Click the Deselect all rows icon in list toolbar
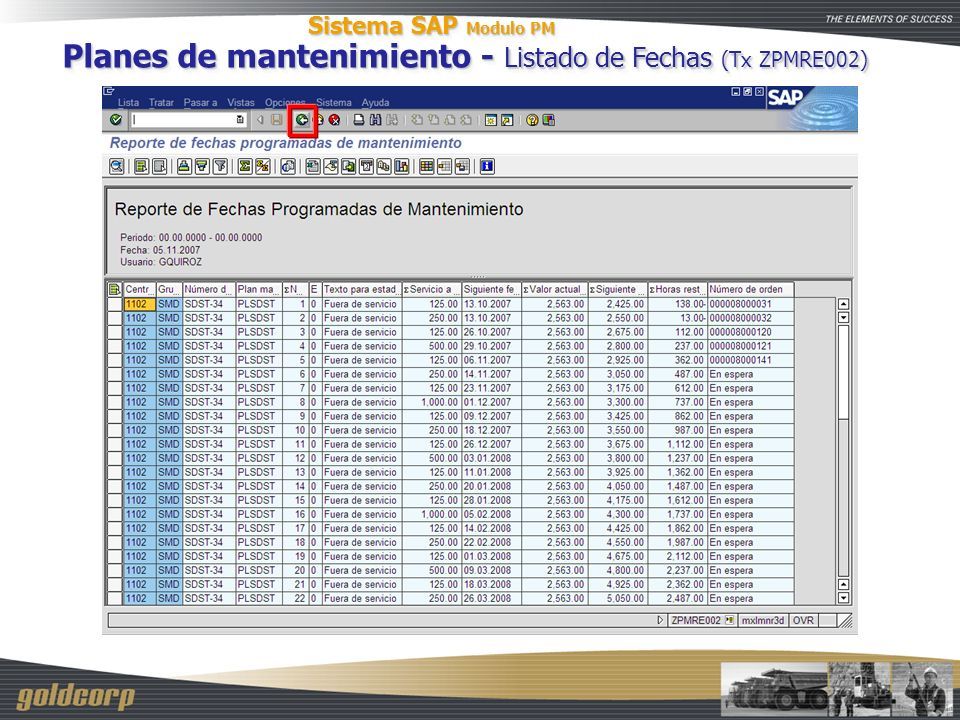 tap(159, 166)
